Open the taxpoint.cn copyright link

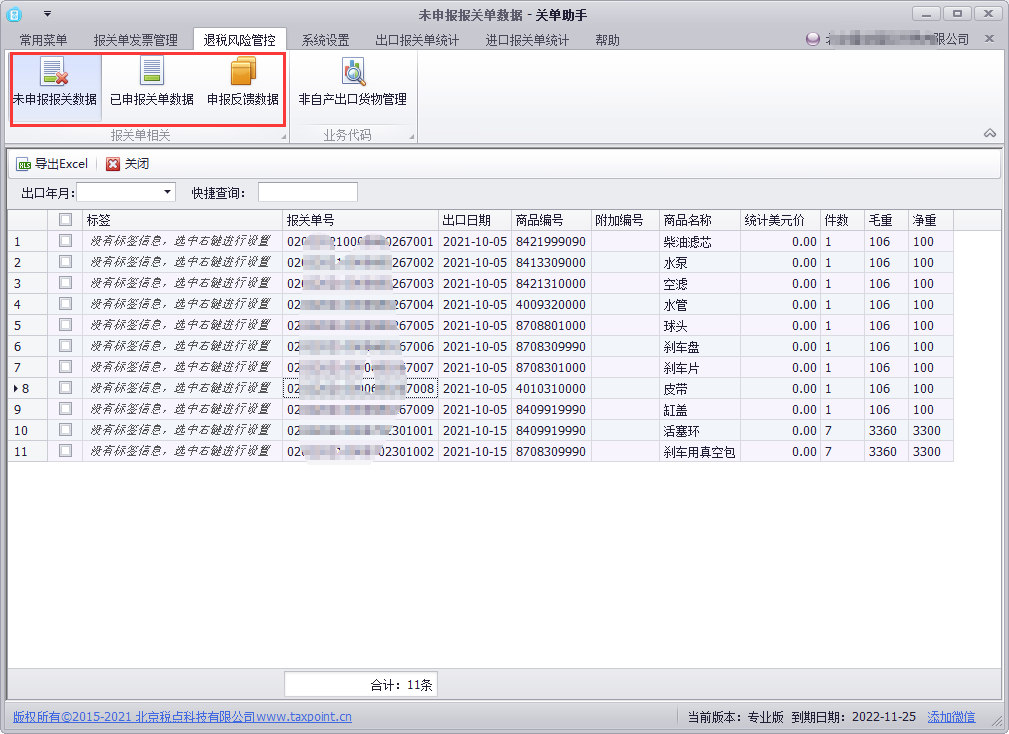click(x=182, y=717)
